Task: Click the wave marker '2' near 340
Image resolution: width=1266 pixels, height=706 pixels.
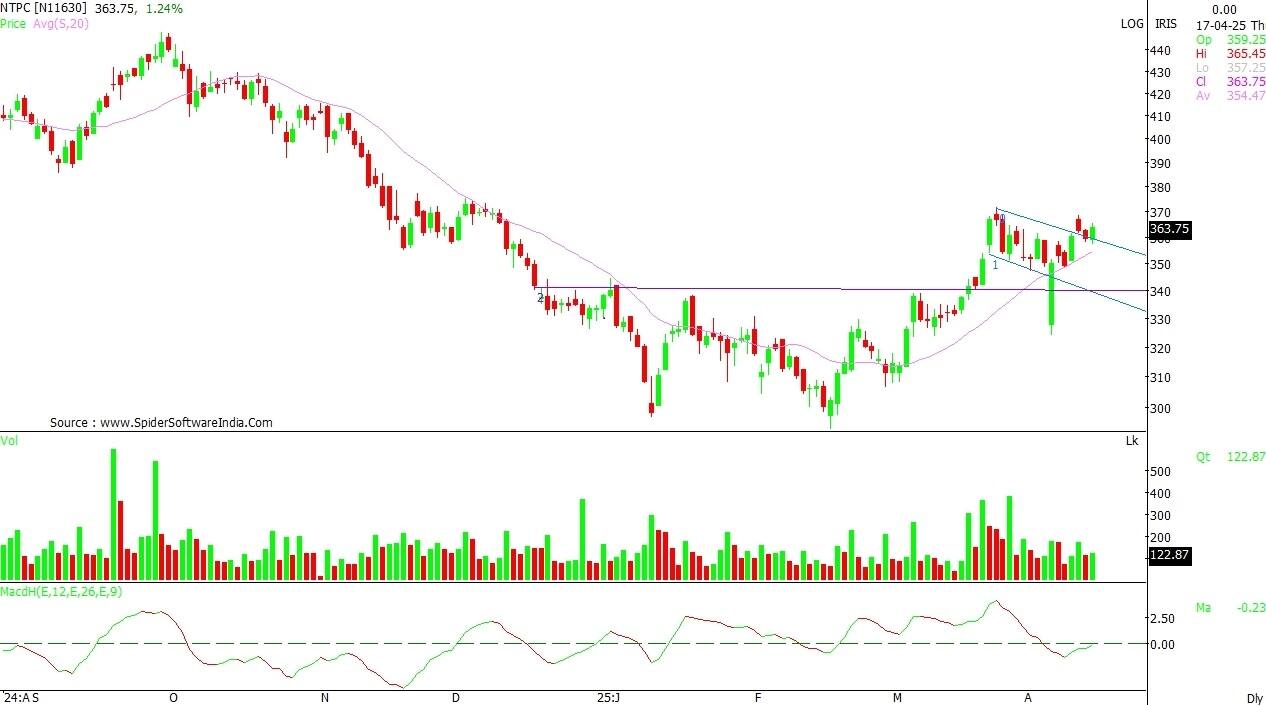Action: [x=540, y=298]
